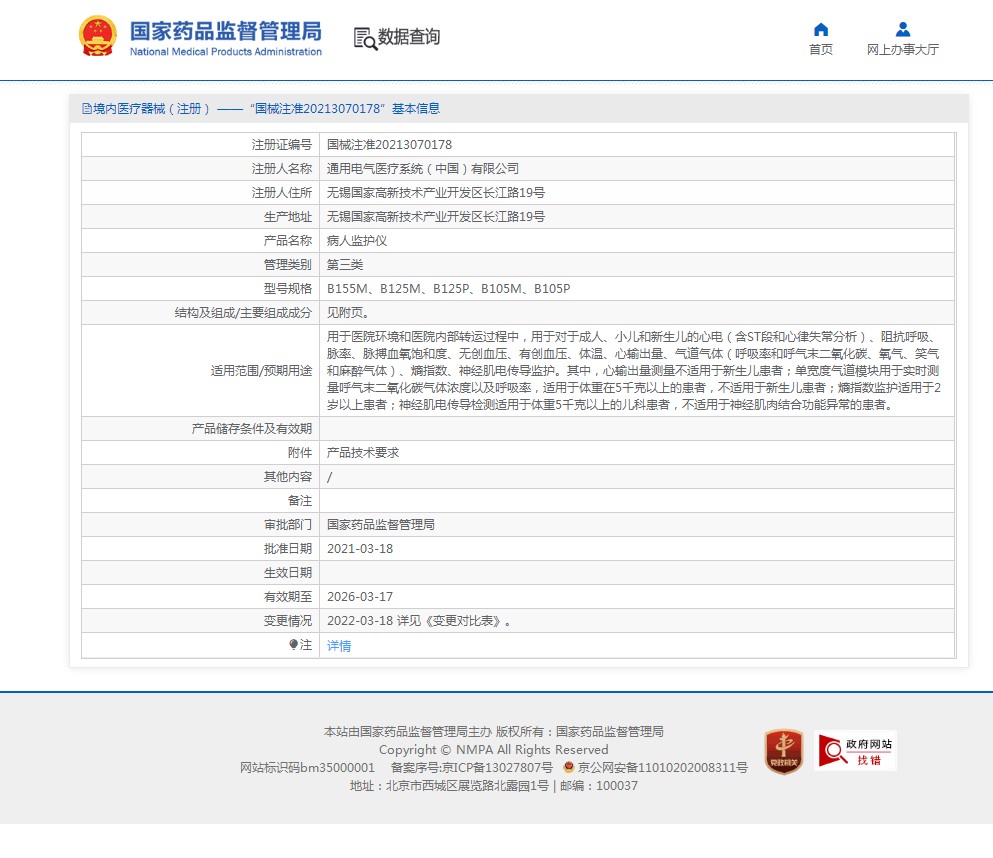Click 国家药品监督管理局 header title
Image resolution: width=993 pixels, height=858 pixels.
(225, 31)
